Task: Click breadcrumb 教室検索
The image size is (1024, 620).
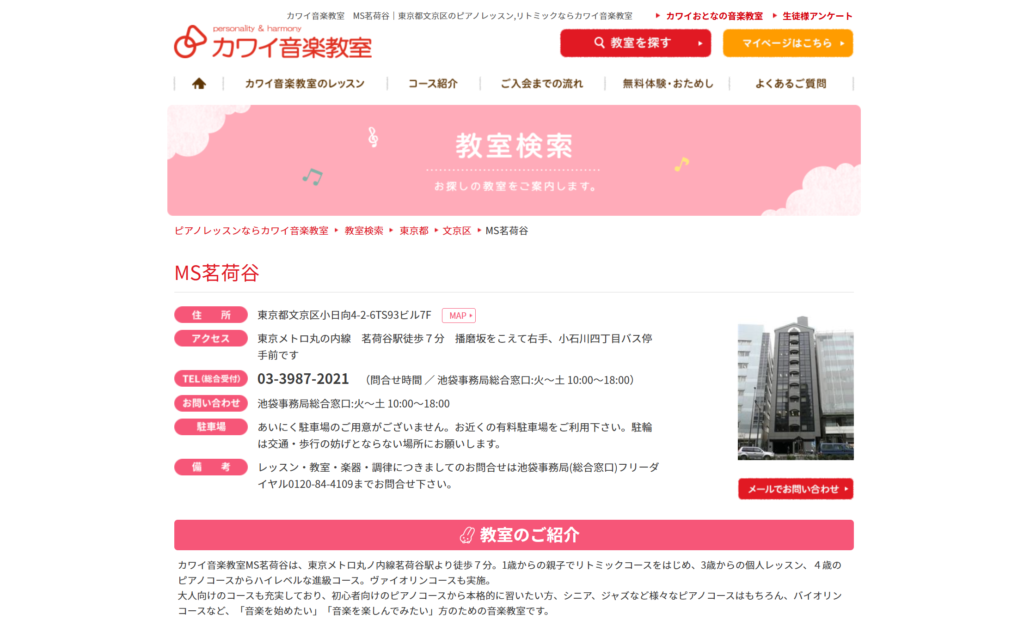Action: click(364, 231)
